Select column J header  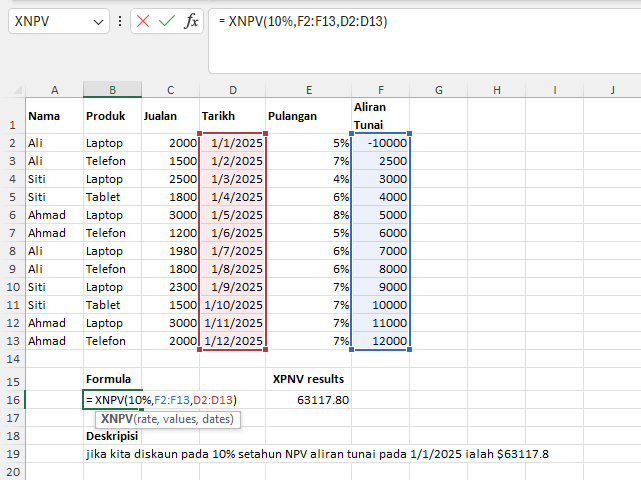coord(611,90)
